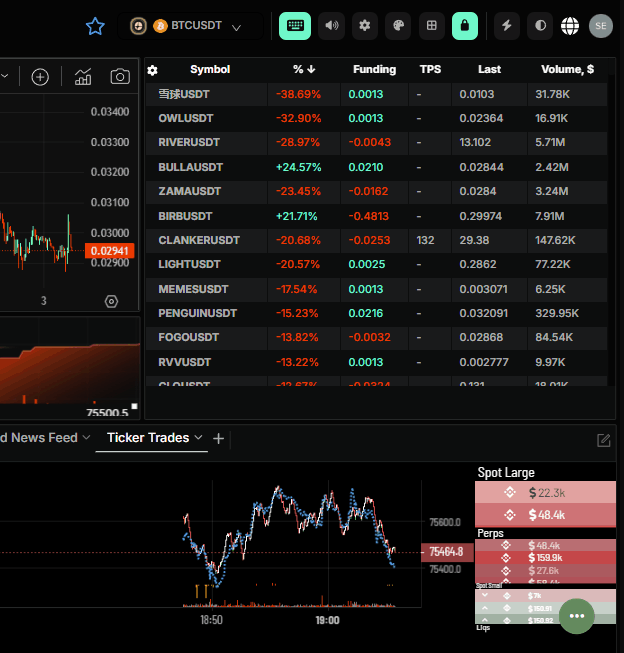Toggle the keyboard hotkeys button
This screenshot has width=624, height=653.
(x=295, y=26)
